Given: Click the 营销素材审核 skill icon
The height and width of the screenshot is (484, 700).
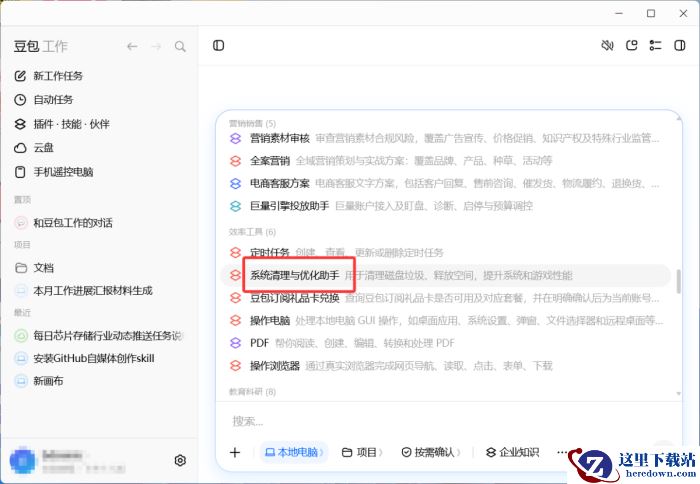Looking at the screenshot, I should coord(235,138).
